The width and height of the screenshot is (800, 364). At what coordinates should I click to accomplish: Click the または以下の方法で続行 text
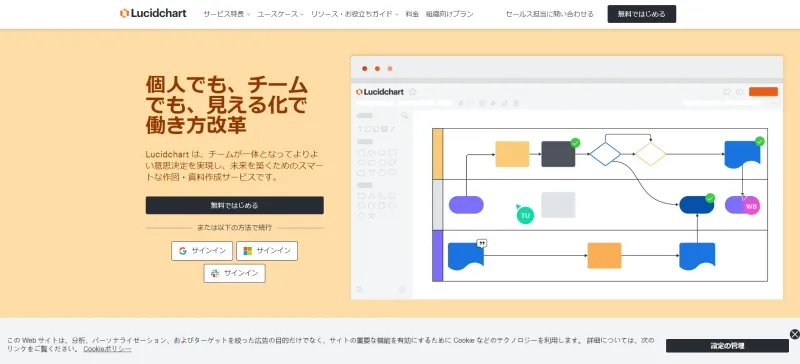[x=235, y=228]
